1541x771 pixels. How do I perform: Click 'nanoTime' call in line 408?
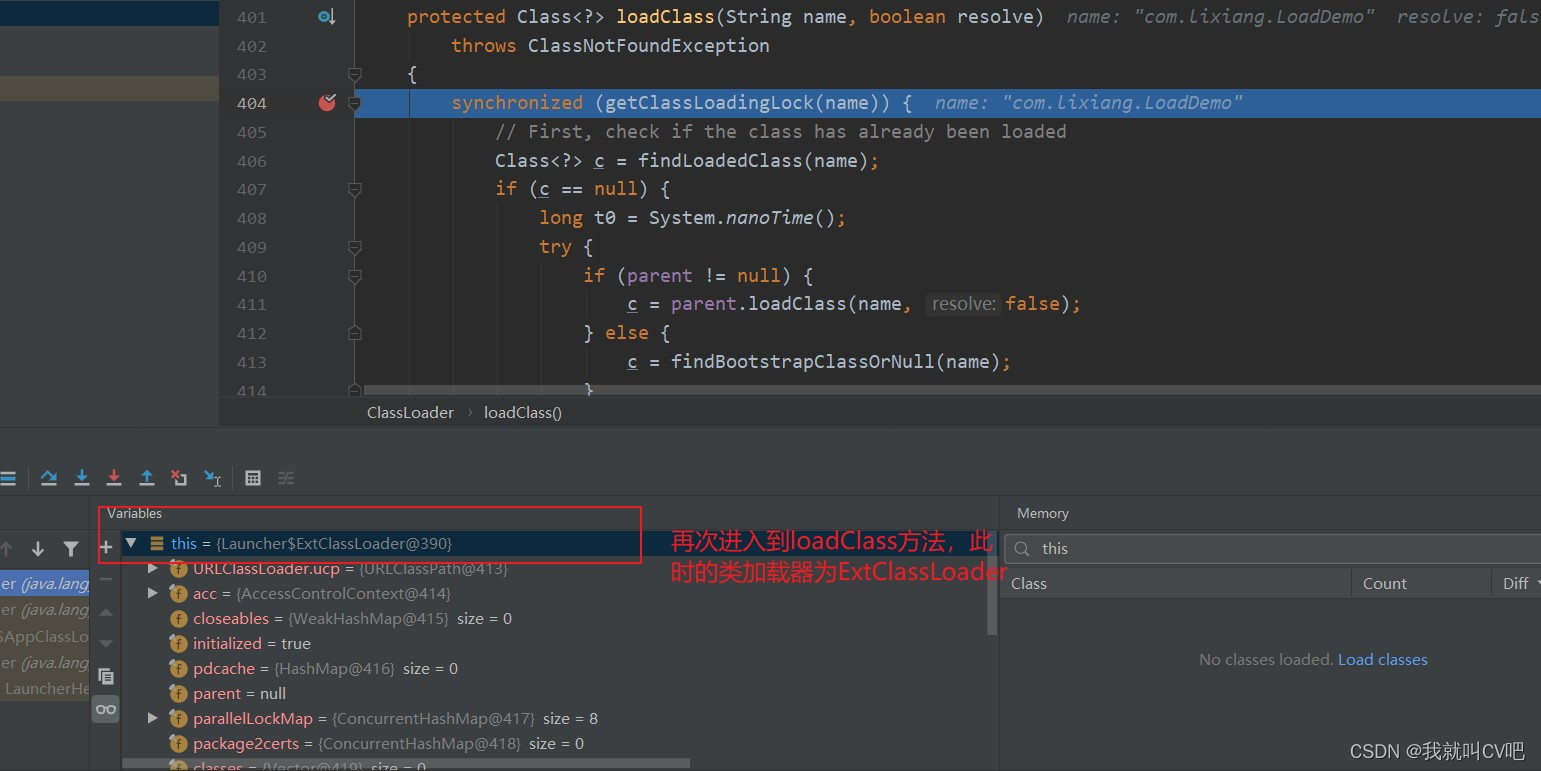(769, 218)
